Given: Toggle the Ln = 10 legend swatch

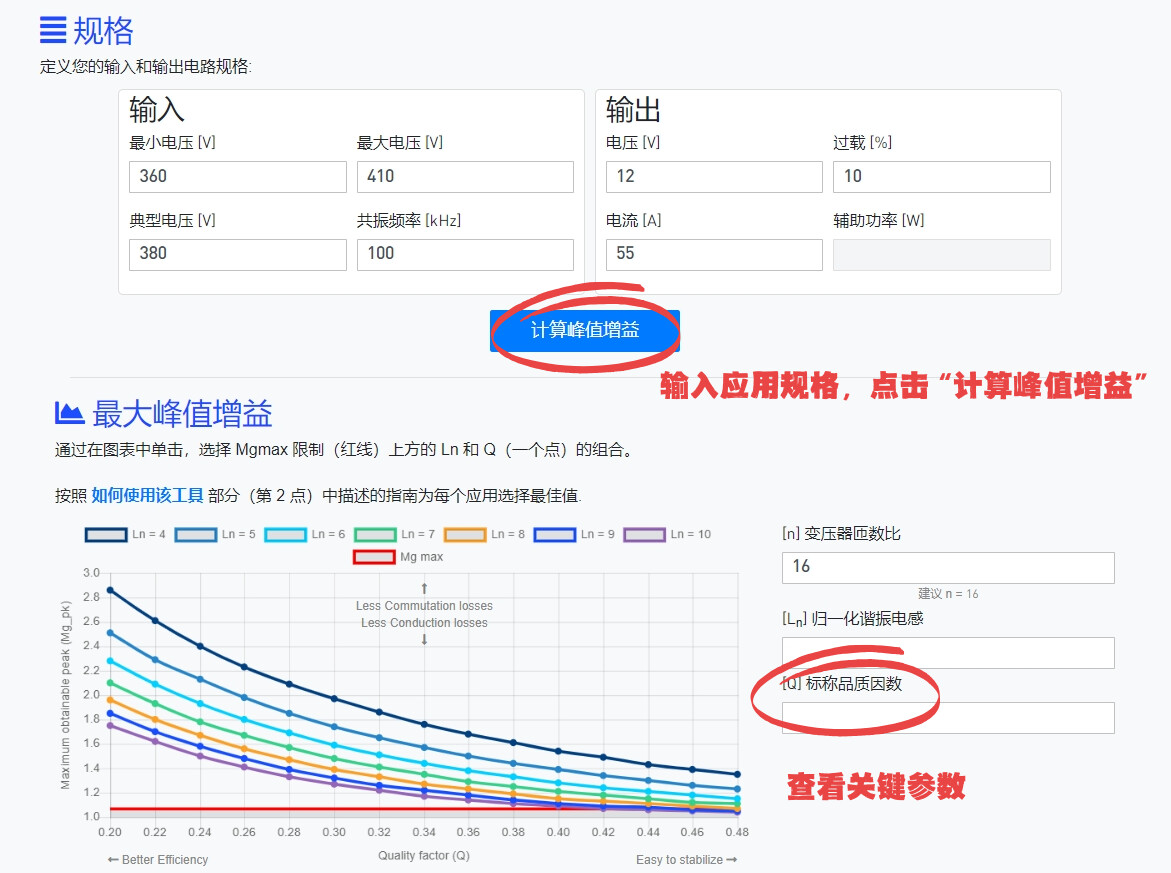Looking at the screenshot, I should [644, 535].
